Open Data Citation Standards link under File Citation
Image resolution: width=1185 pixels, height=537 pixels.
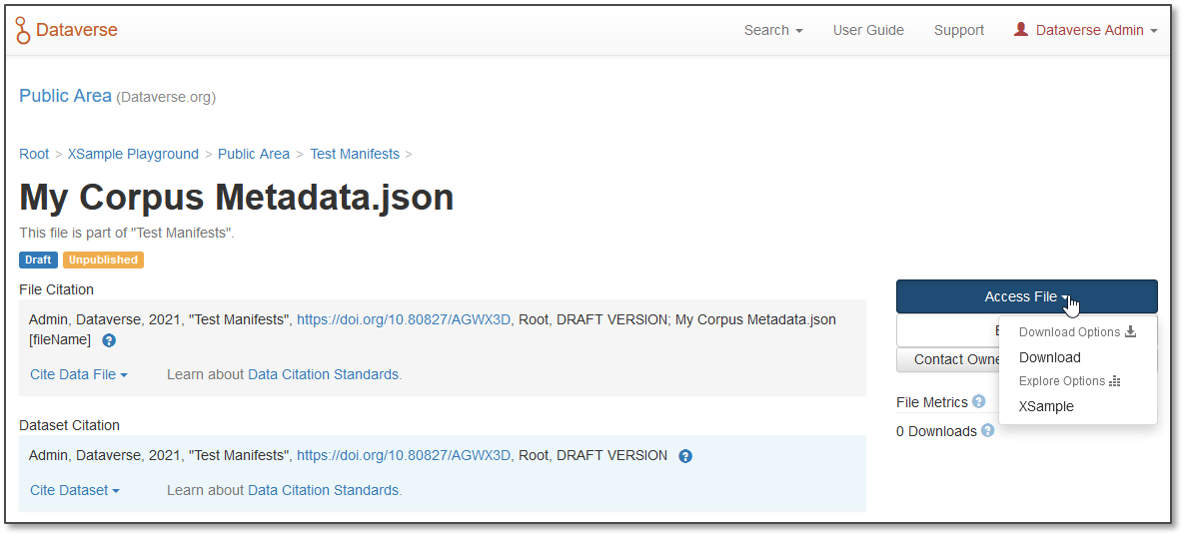tap(323, 374)
